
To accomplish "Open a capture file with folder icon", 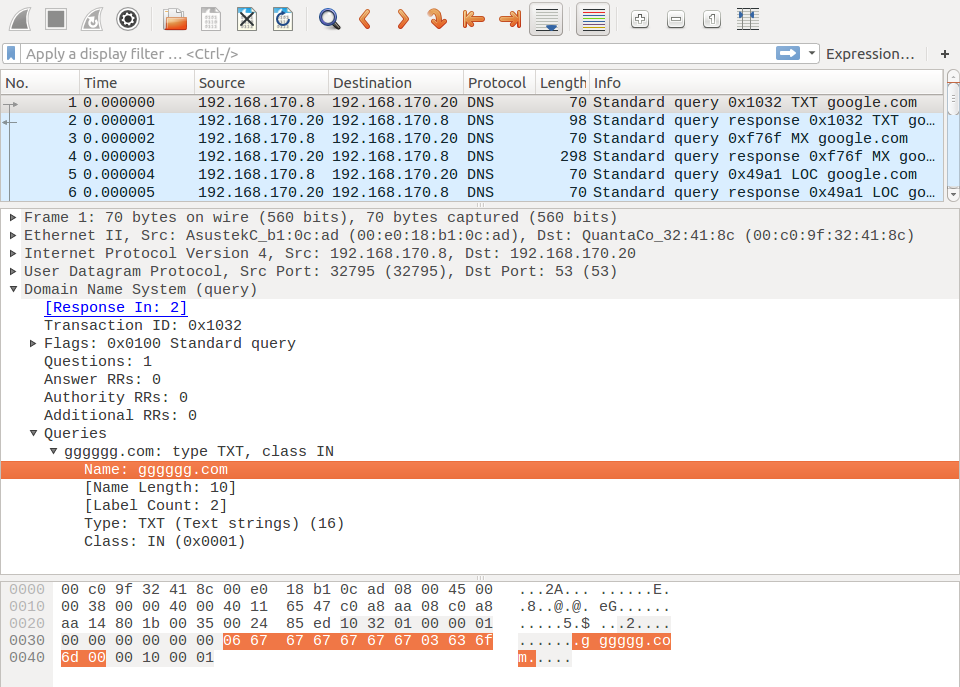I will [175, 18].
